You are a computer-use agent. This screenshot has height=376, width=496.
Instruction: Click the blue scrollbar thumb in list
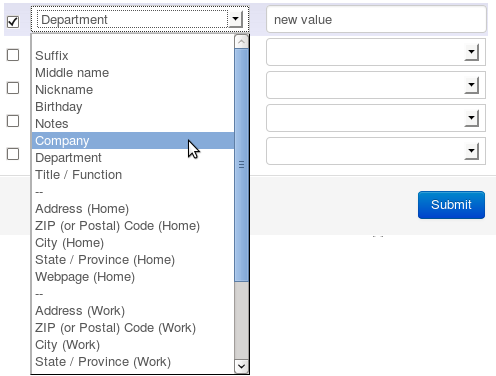241,165
